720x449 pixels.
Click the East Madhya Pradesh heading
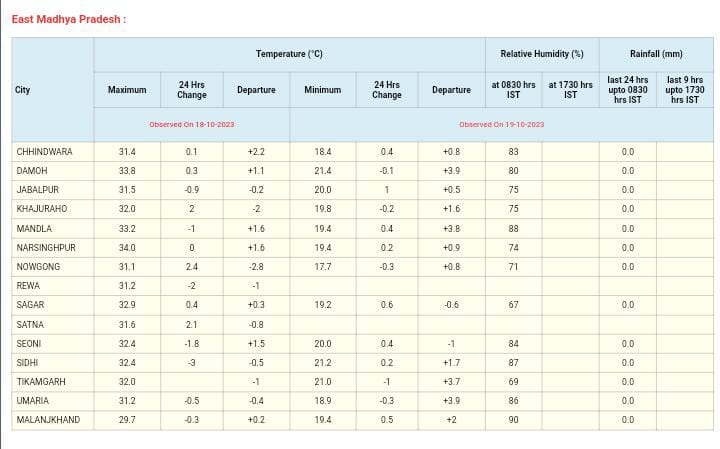pos(69,19)
